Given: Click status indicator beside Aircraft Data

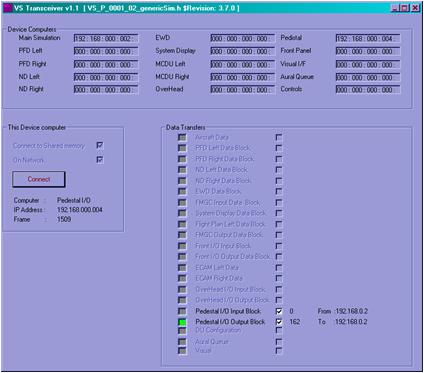Looking at the screenshot, I should pyautogui.click(x=182, y=137).
